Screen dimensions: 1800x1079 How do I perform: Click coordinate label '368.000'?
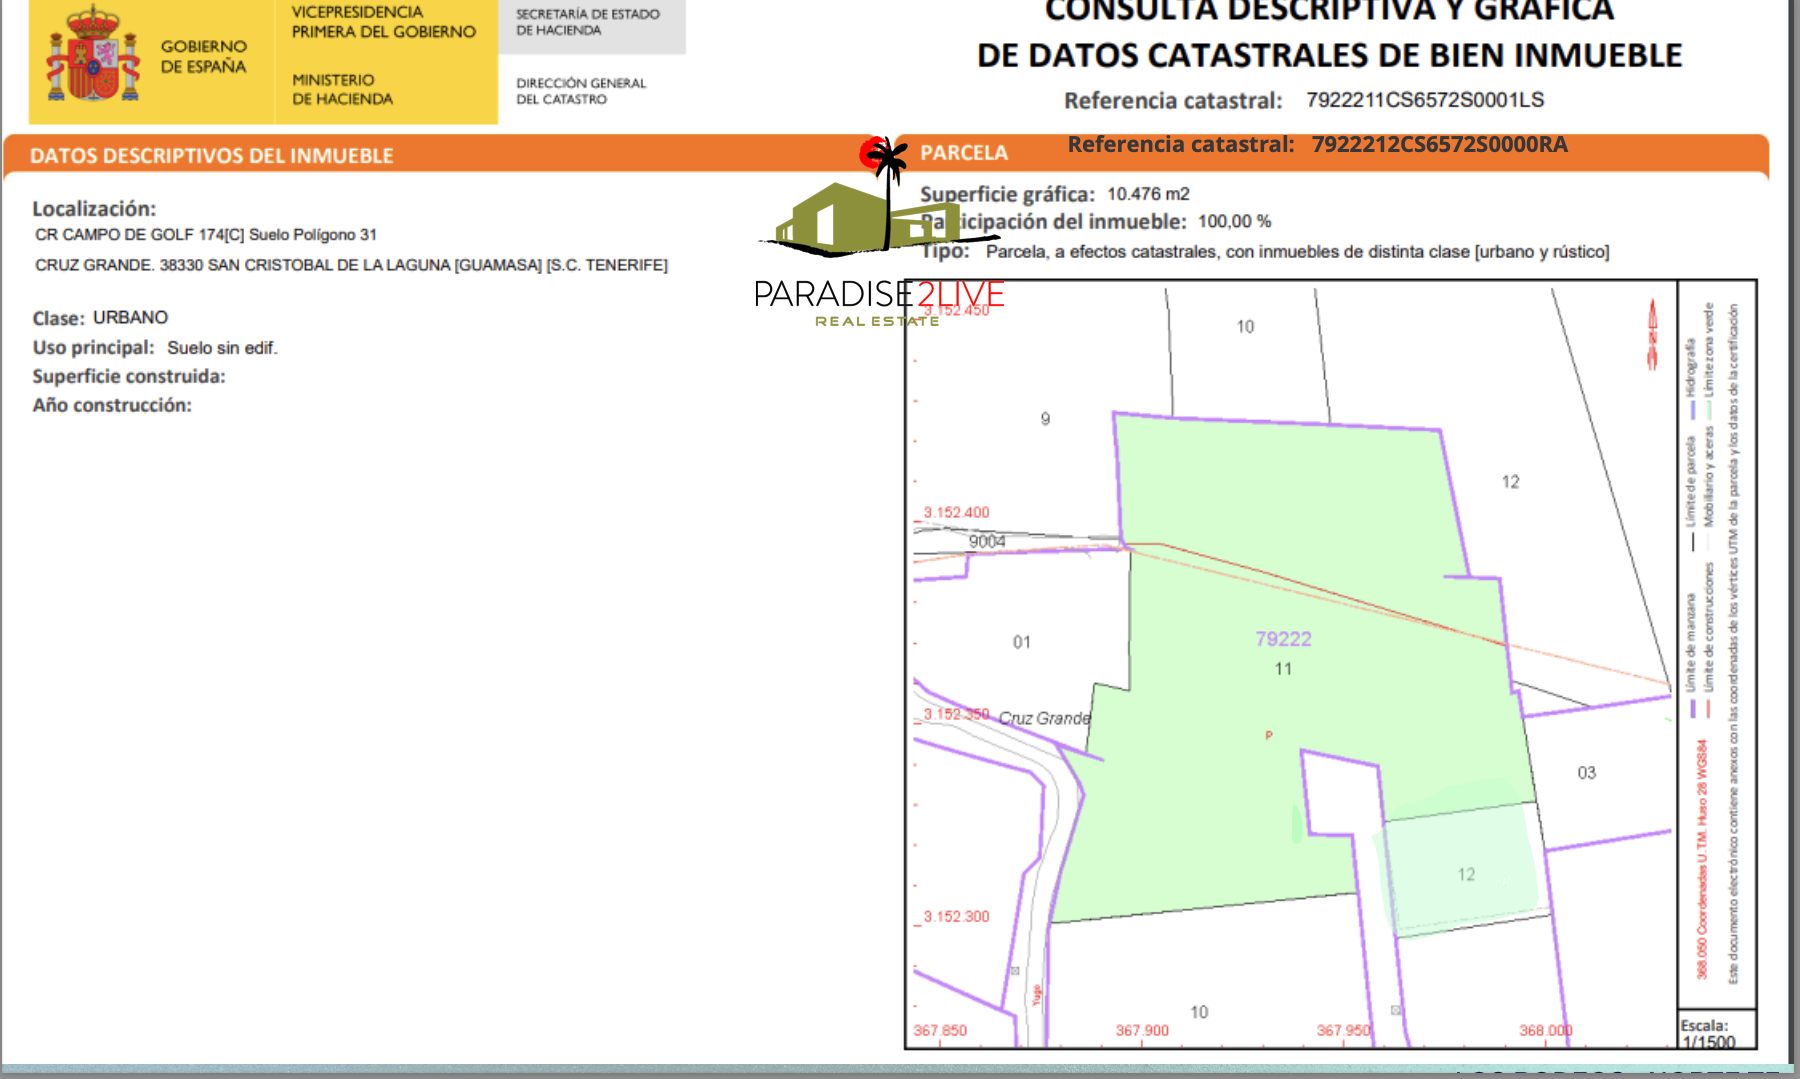pyautogui.click(x=1546, y=1030)
